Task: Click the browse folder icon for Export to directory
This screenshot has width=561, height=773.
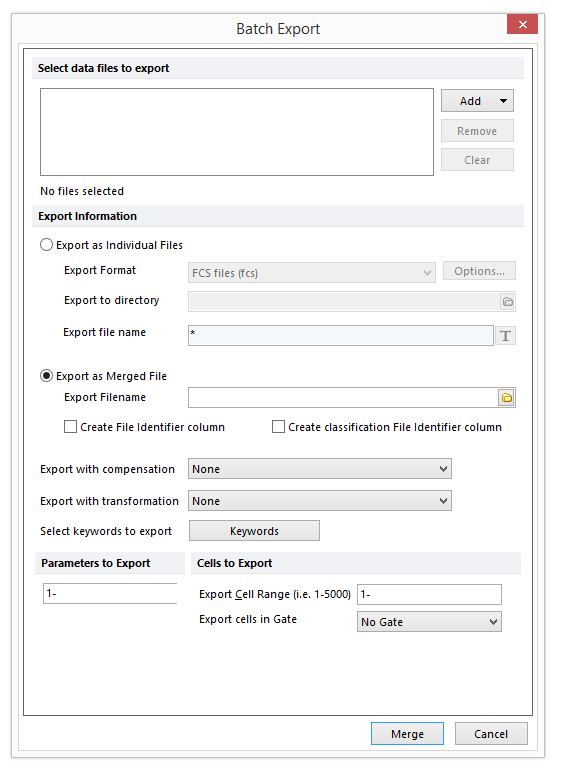Action: click(507, 301)
